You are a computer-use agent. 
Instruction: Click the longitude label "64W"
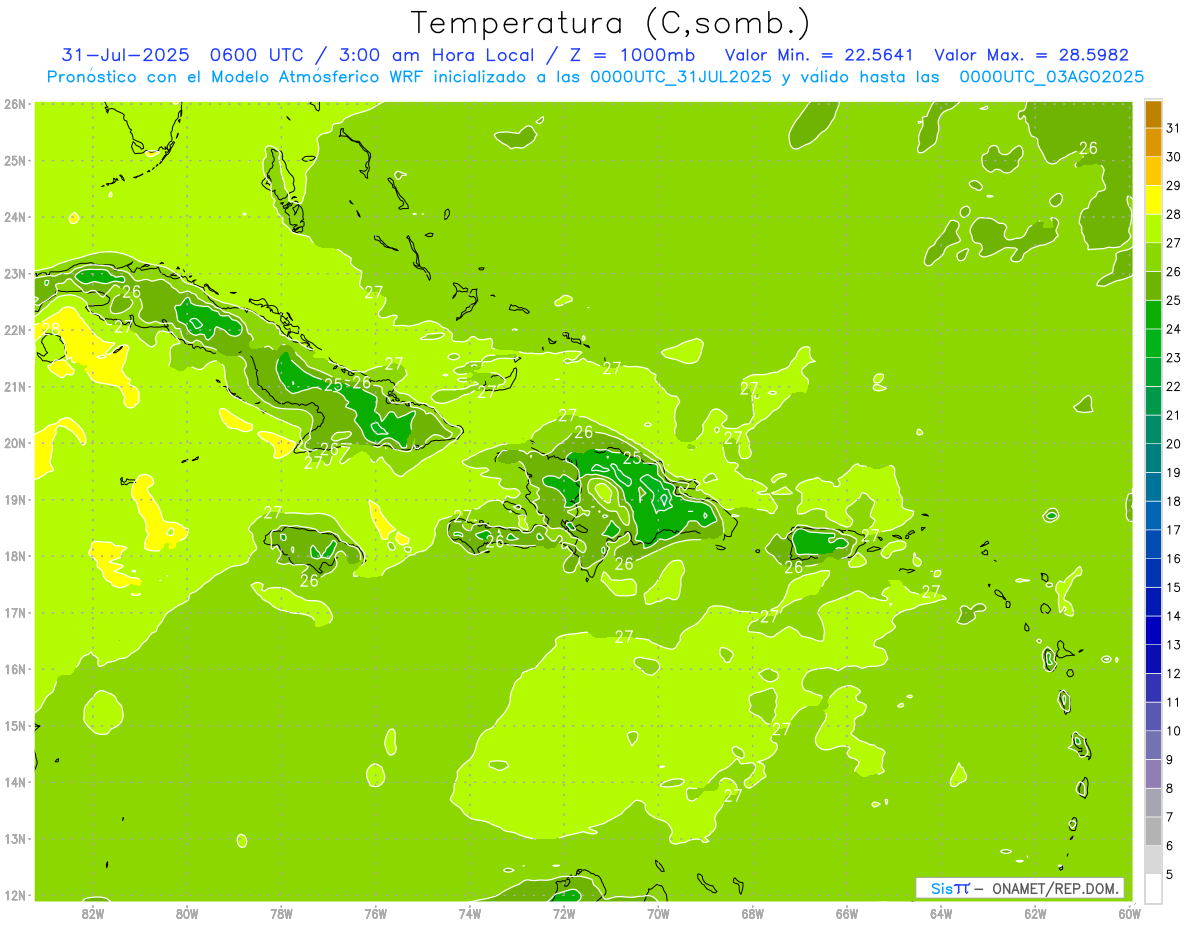tap(941, 913)
